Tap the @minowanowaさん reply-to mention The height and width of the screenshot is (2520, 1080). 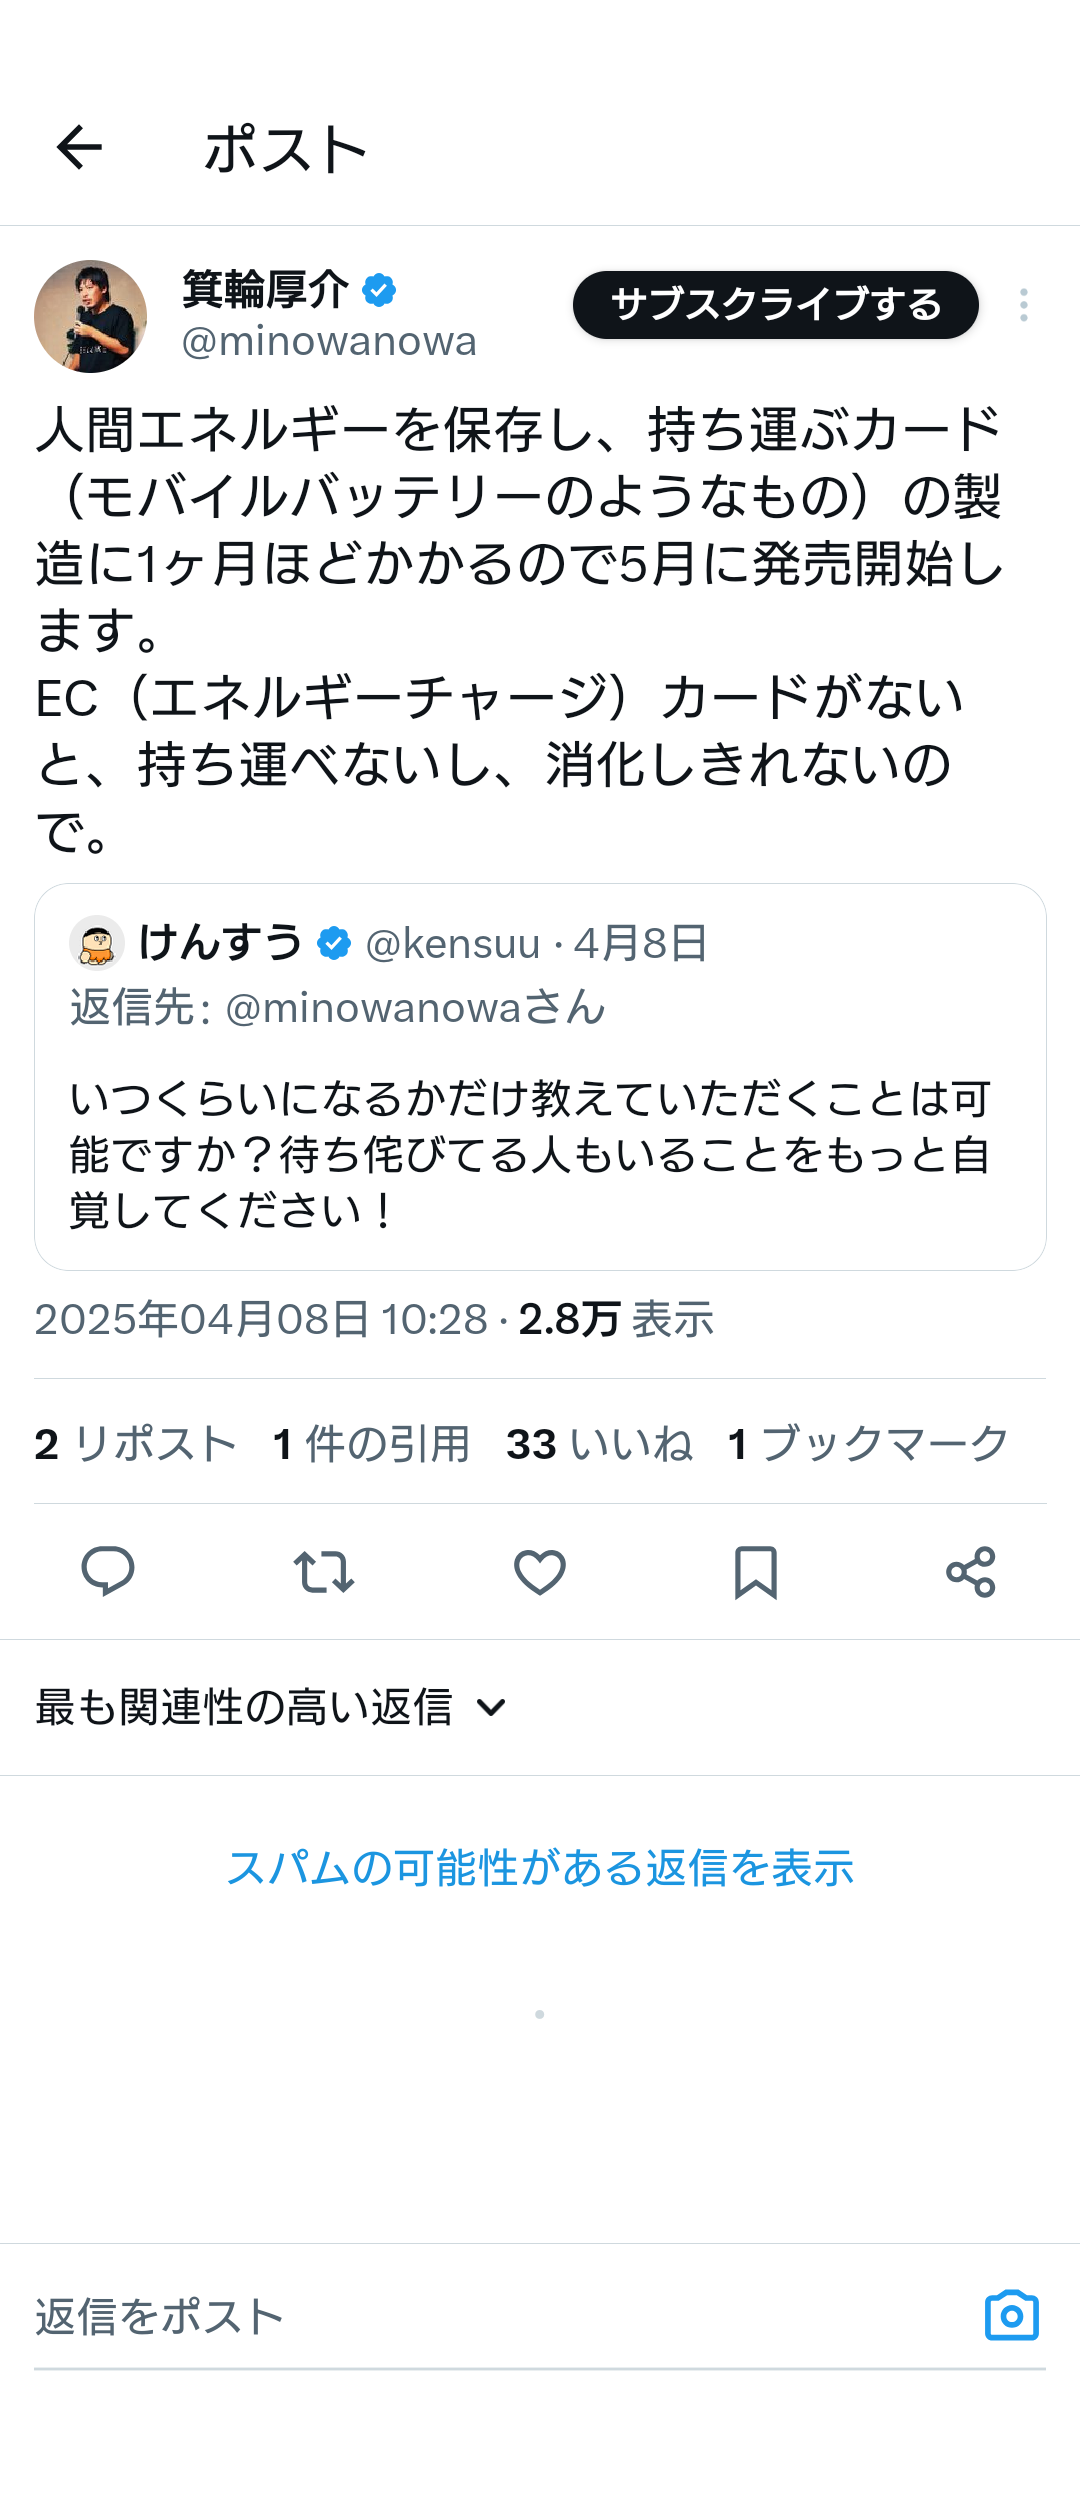click(416, 1007)
